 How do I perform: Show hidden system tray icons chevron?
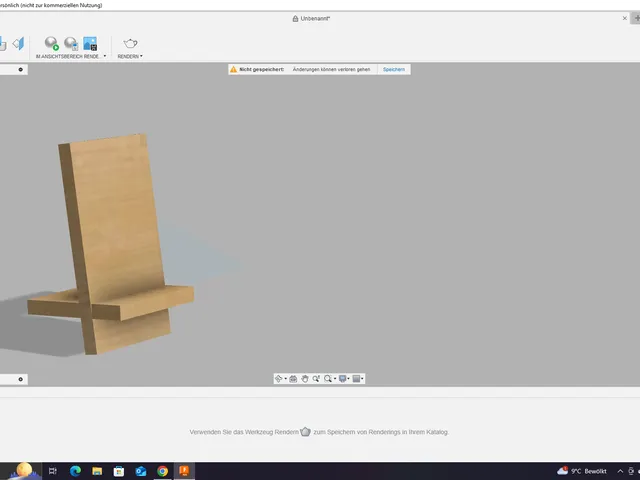[620, 471]
